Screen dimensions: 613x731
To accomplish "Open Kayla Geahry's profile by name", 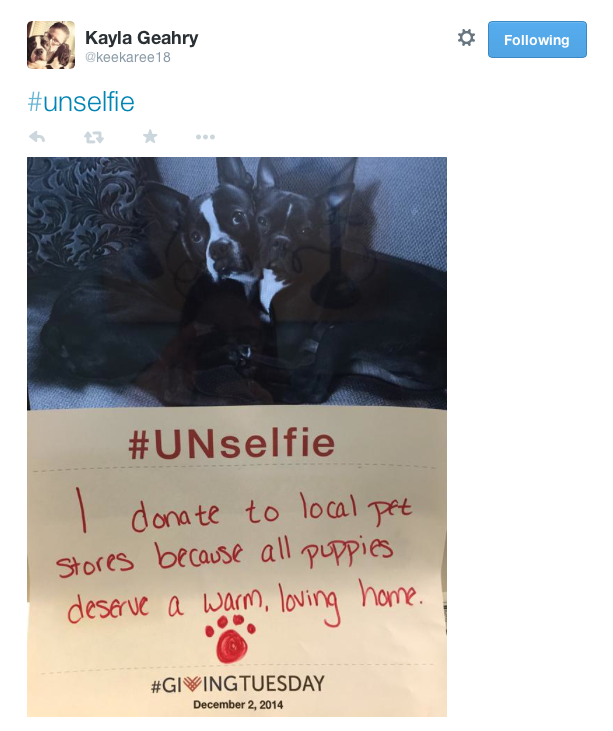I will click(142, 37).
